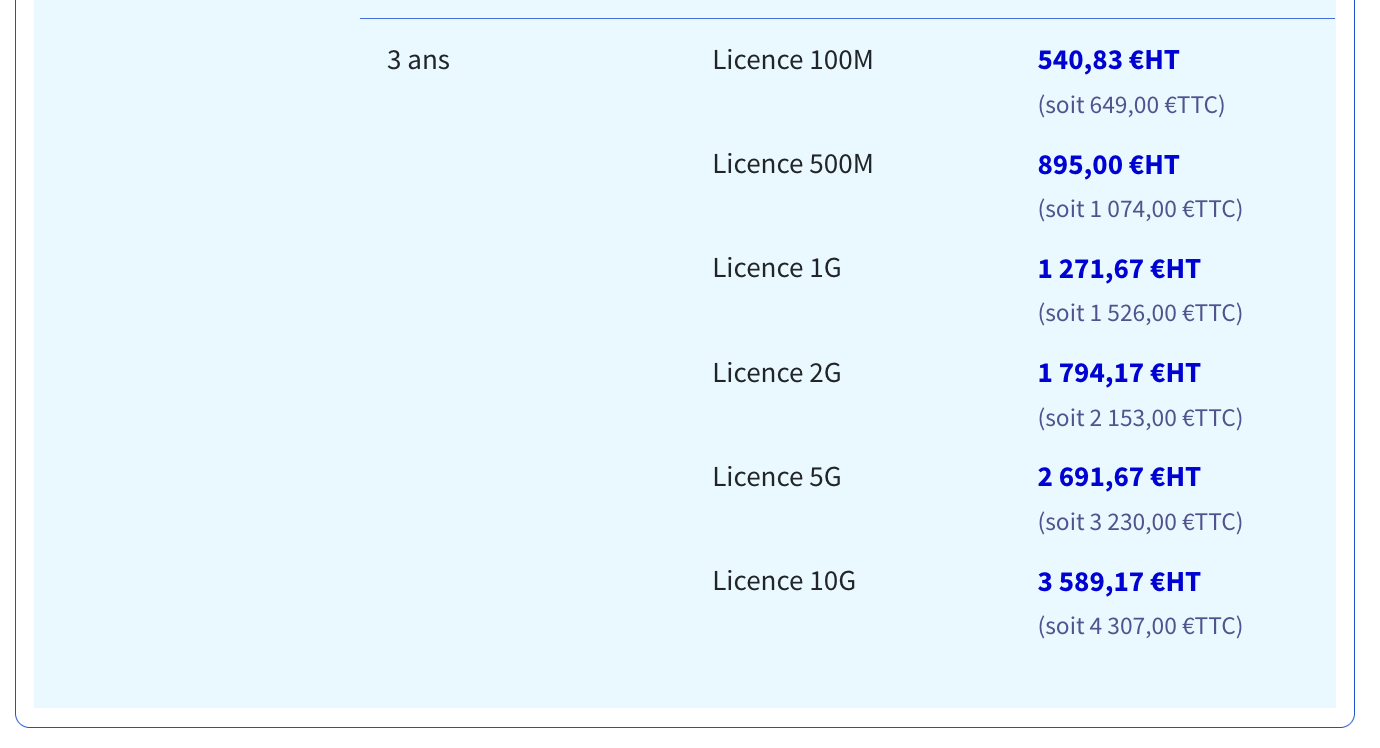Click the '(soit 2 153,00 €TTC)' text
This screenshot has height=748, width=1380.
tap(1140, 417)
